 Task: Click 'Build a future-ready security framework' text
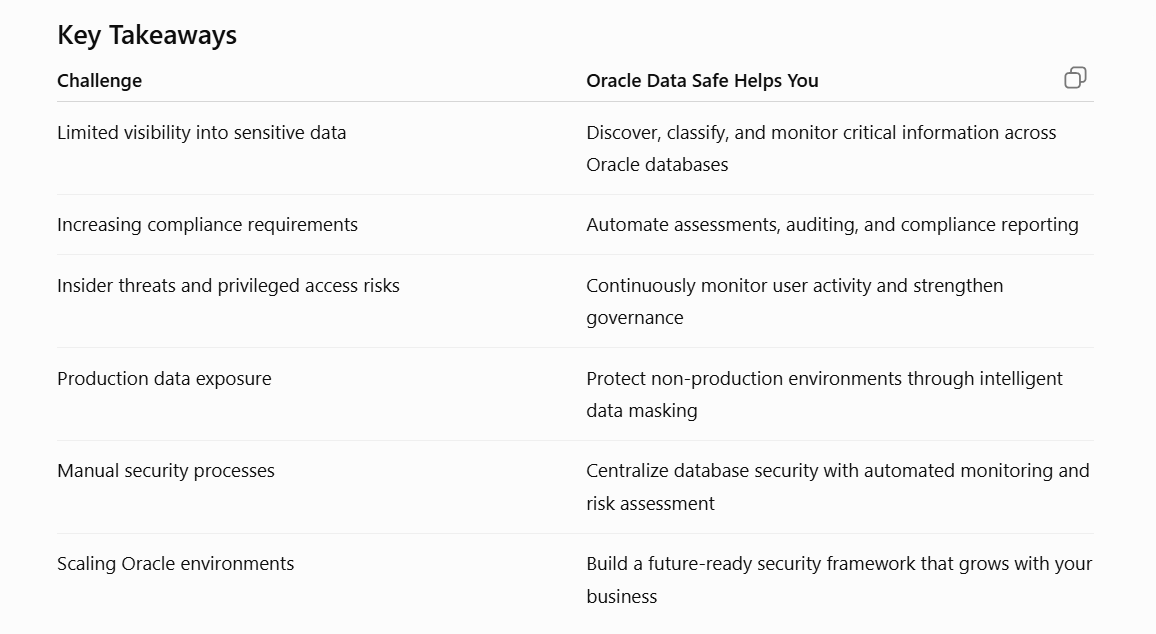pyautogui.click(x=839, y=579)
